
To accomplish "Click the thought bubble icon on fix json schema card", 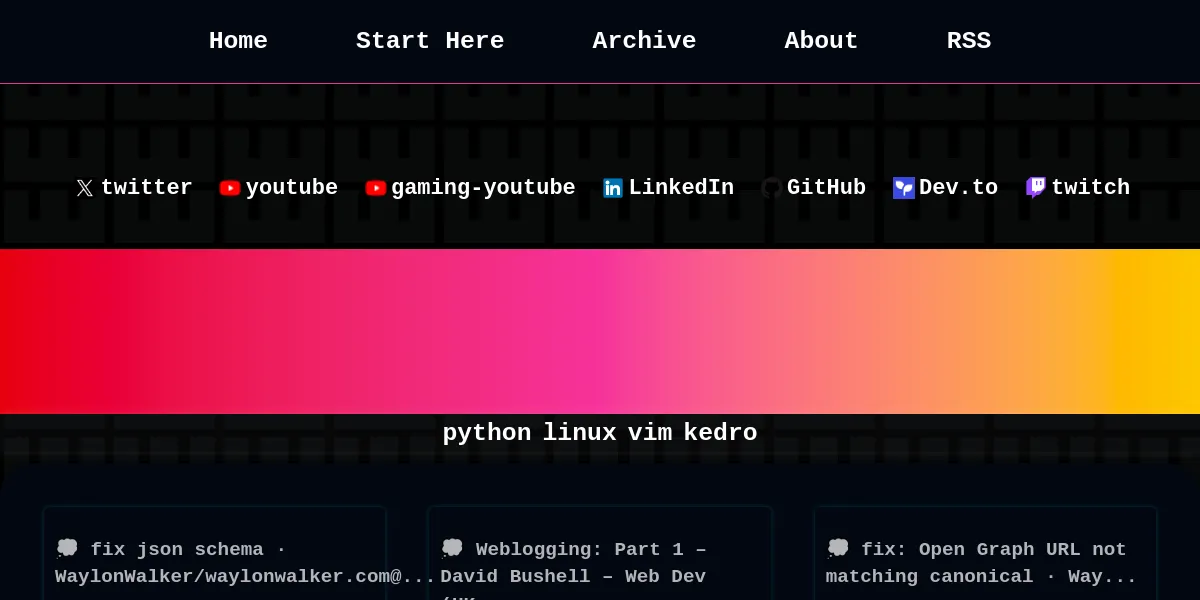I will [67, 548].
